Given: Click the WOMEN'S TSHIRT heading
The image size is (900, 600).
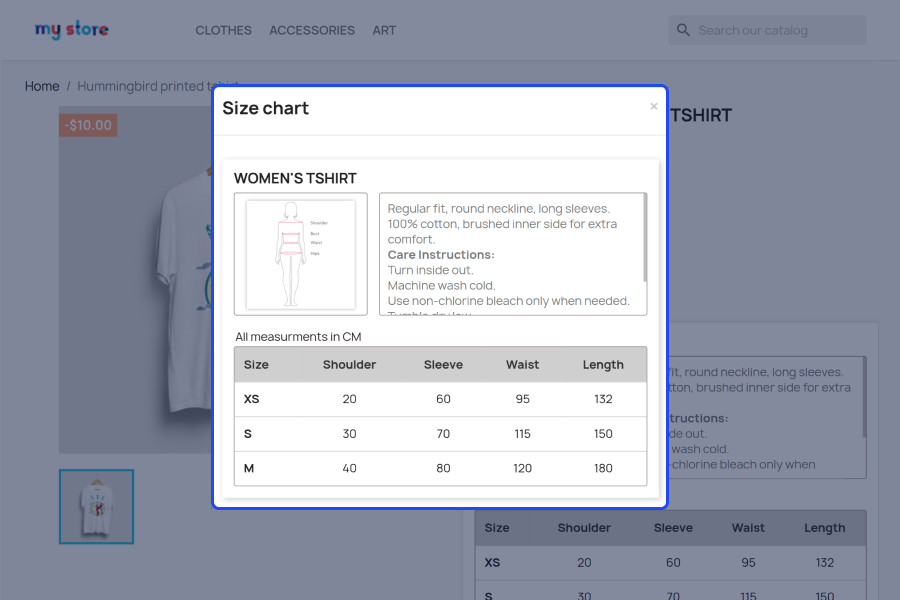Looking at the screenshot, I should (x=295, y=179).
